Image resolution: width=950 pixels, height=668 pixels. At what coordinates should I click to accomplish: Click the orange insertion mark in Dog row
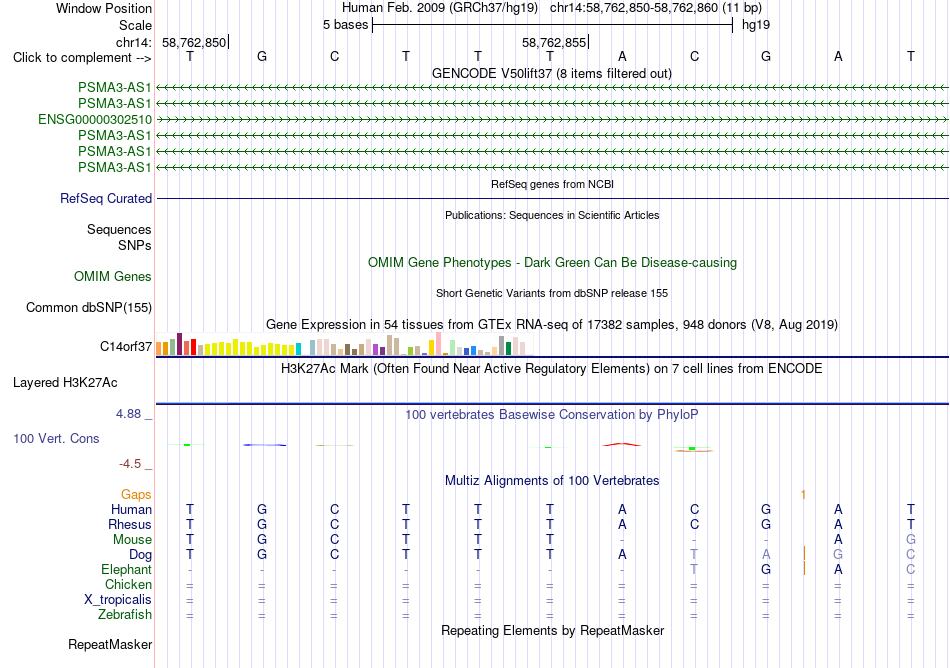point(804,554)
